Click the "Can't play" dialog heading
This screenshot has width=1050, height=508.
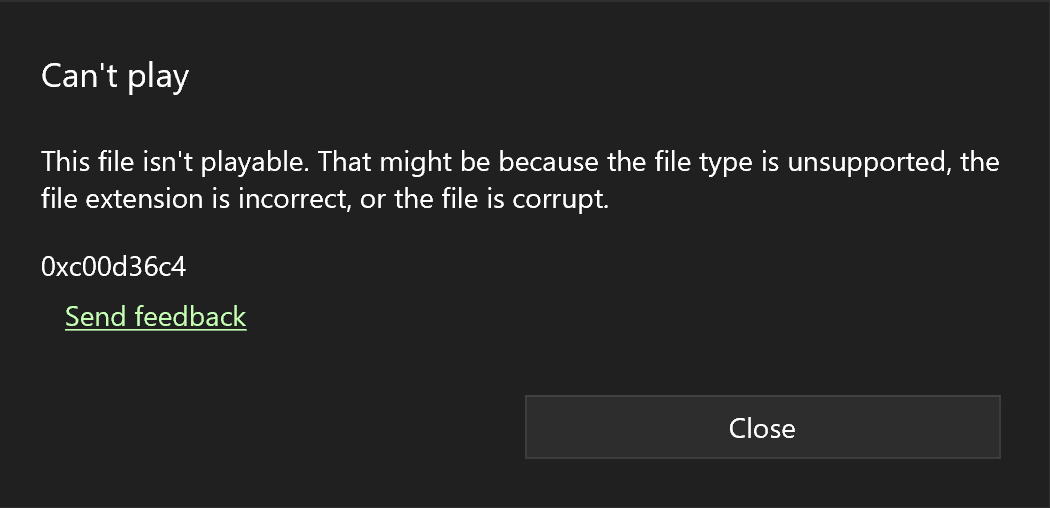coord(115,76)
